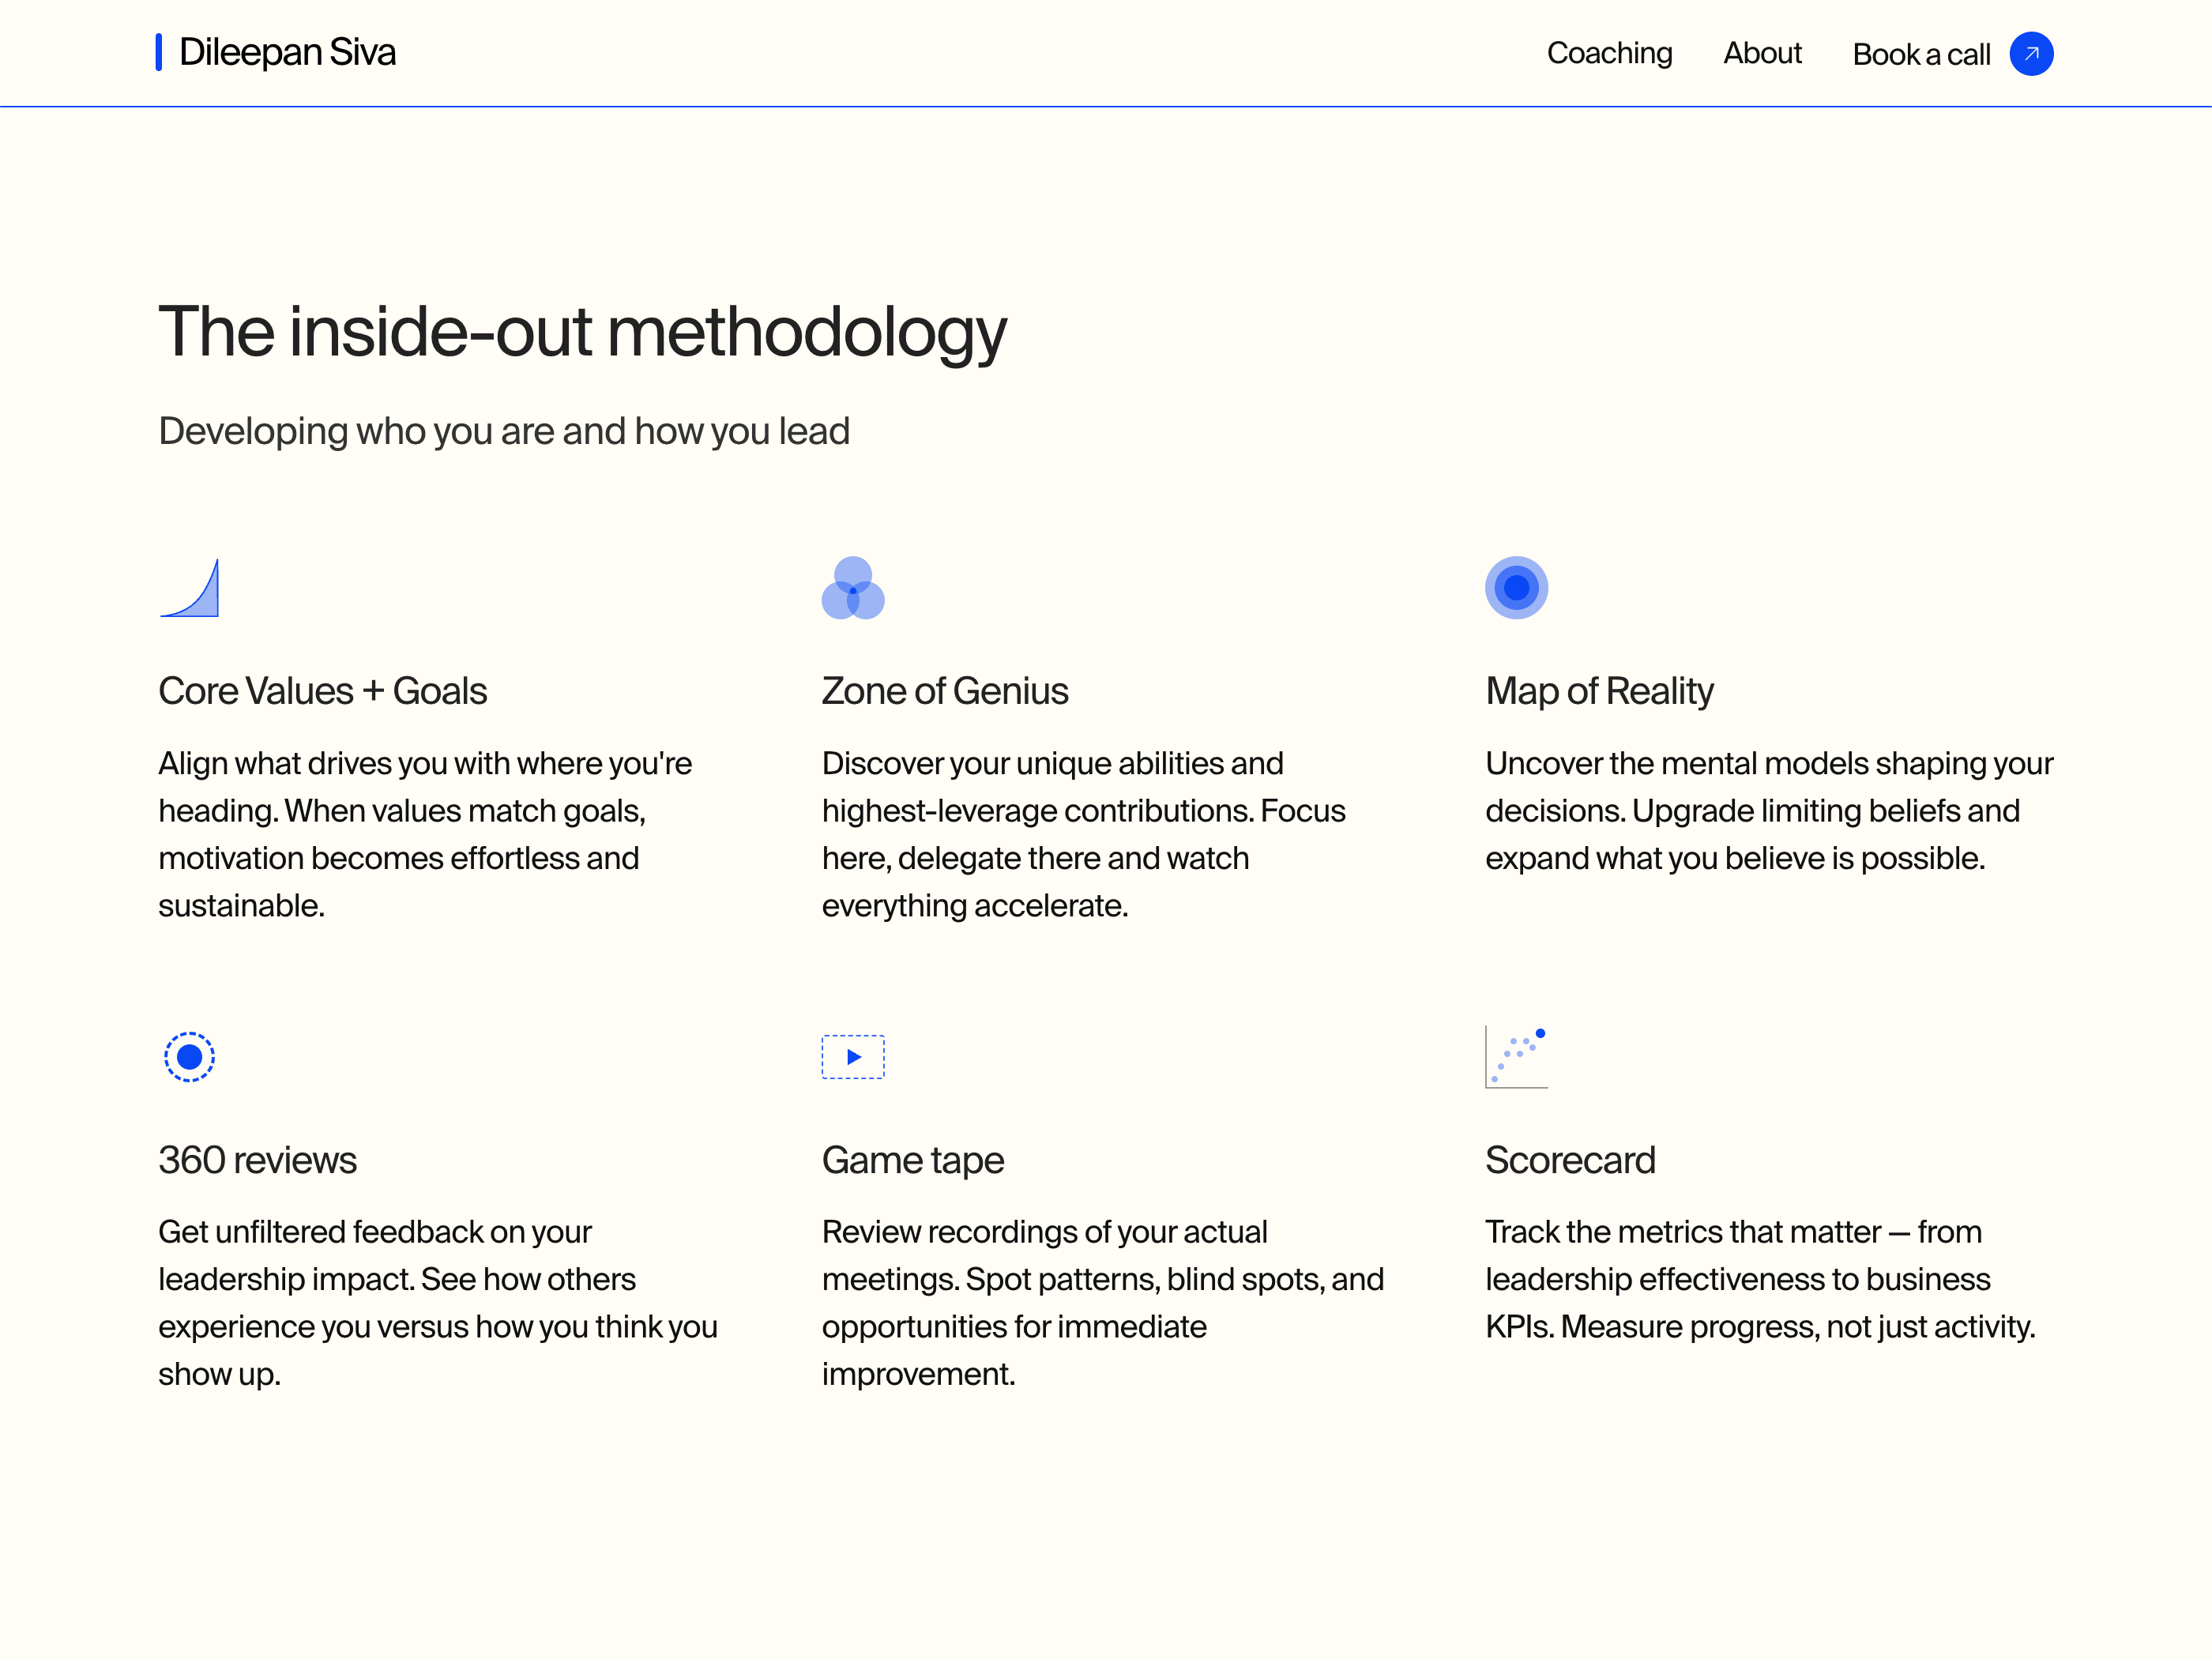Screen dimensions: 2212x1659
Task: Click the paragraph starting 'Review recordings of your'
Action: pos(1103,1303)
